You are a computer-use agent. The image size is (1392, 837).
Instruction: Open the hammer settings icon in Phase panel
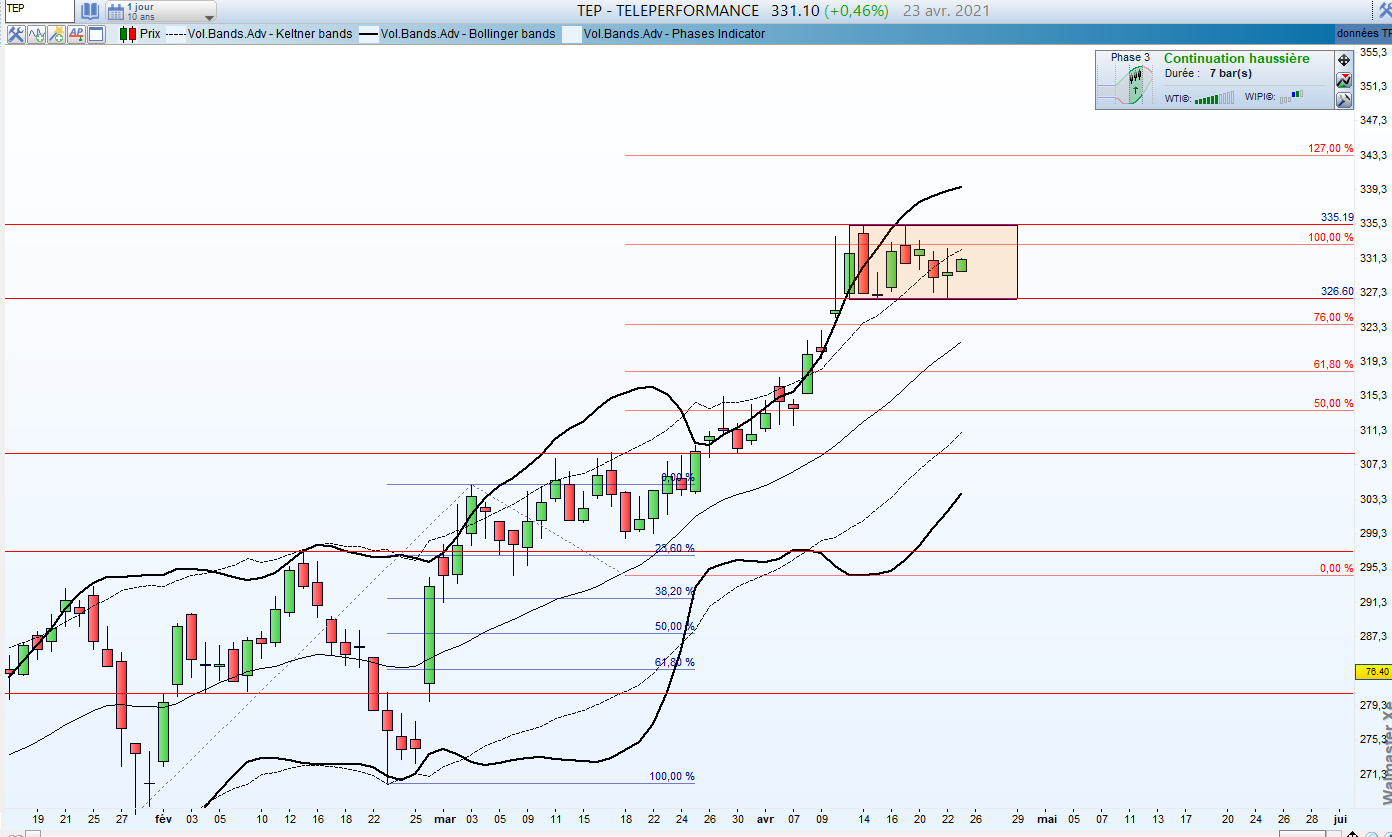pos(1343,99)
